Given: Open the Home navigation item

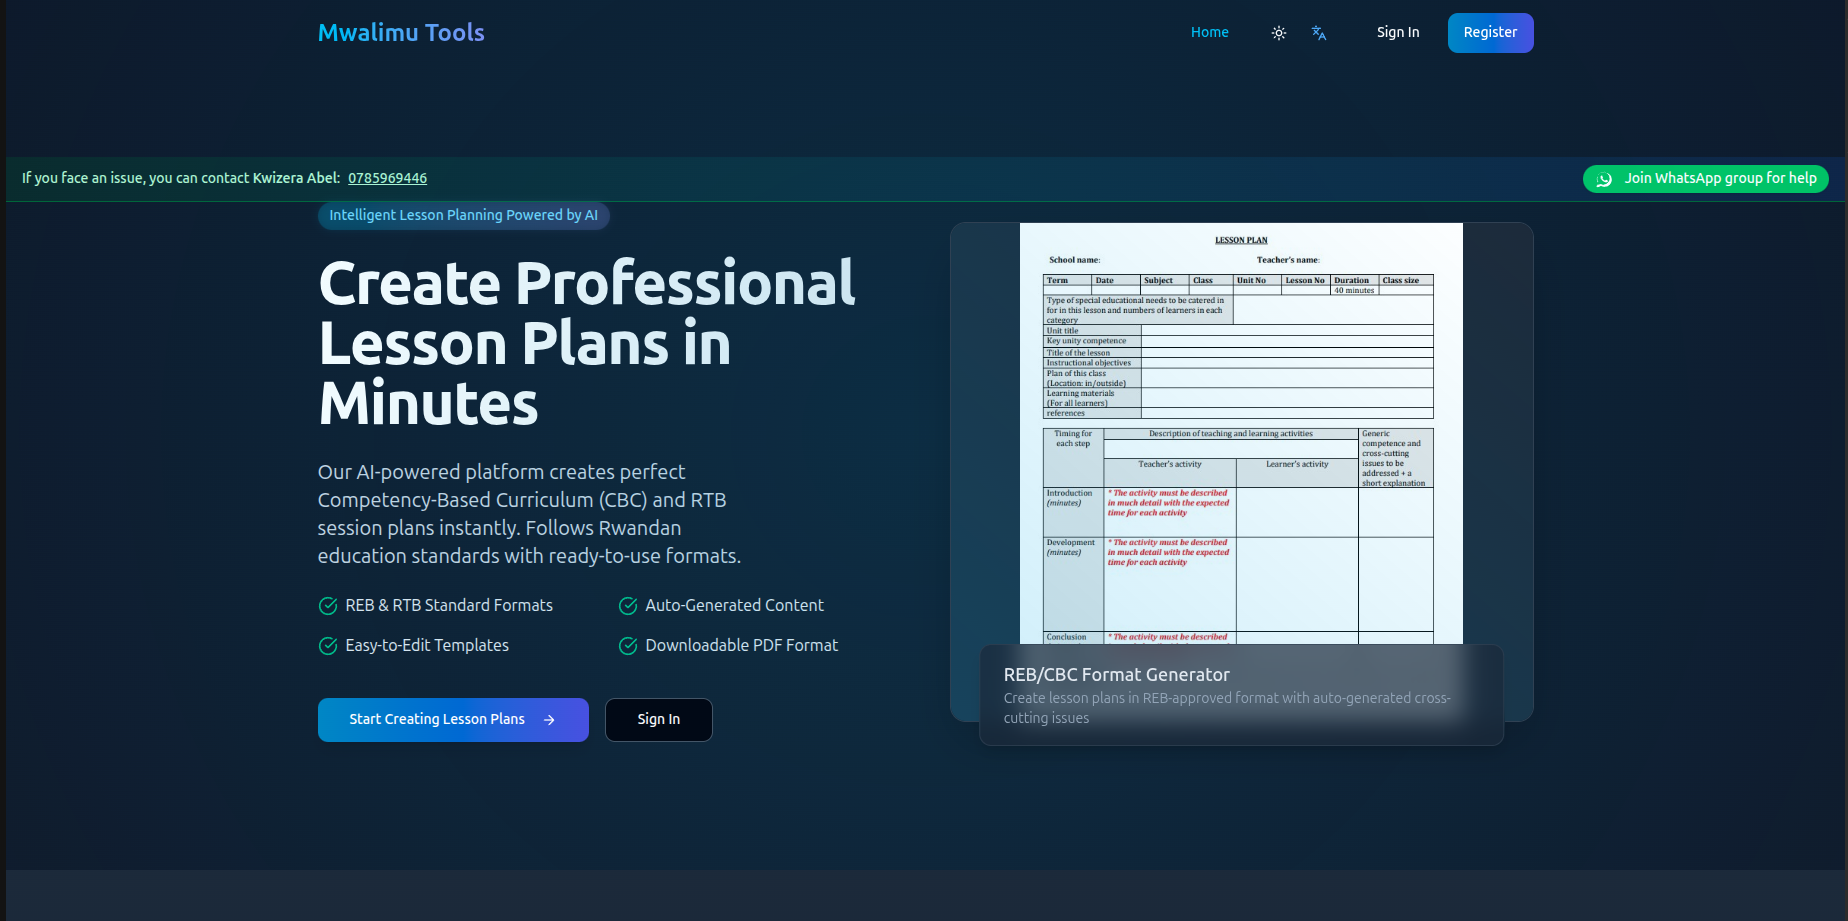Looking at the screenshot, I should (x=1209, y=32).
